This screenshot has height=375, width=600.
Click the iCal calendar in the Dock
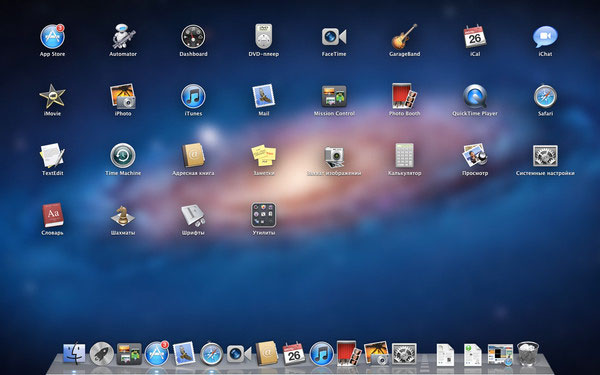point(294,354)
